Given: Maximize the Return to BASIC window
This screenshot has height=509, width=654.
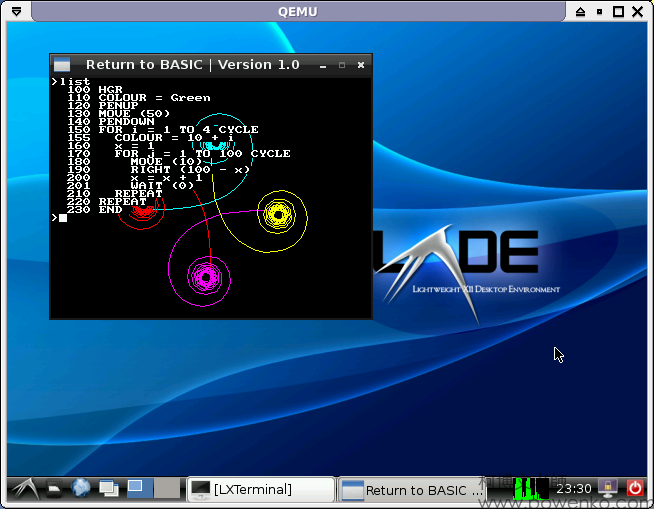Looking at the screenshot, I should [342, 65].
